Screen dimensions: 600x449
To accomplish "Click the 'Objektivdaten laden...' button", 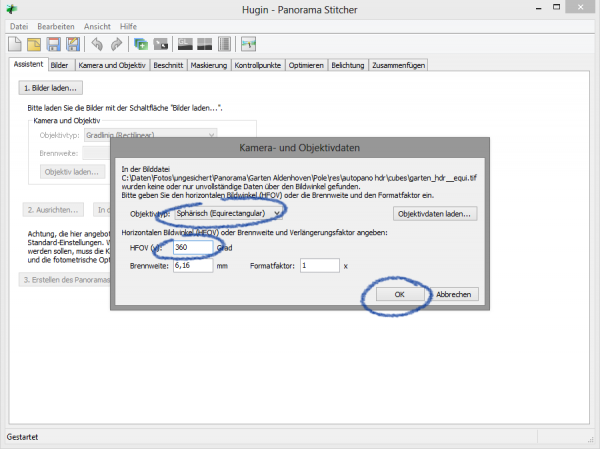I will [434, 214].
